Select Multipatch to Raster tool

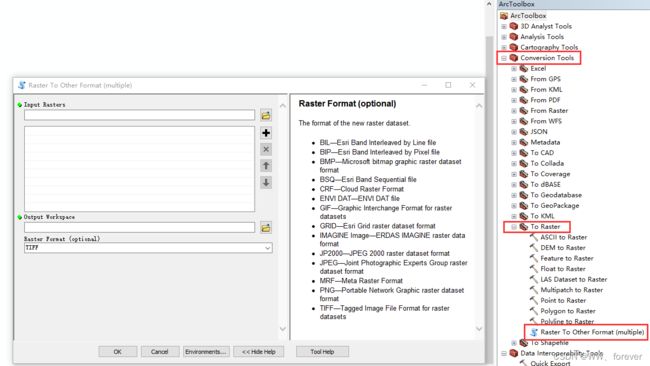(571, 290)
